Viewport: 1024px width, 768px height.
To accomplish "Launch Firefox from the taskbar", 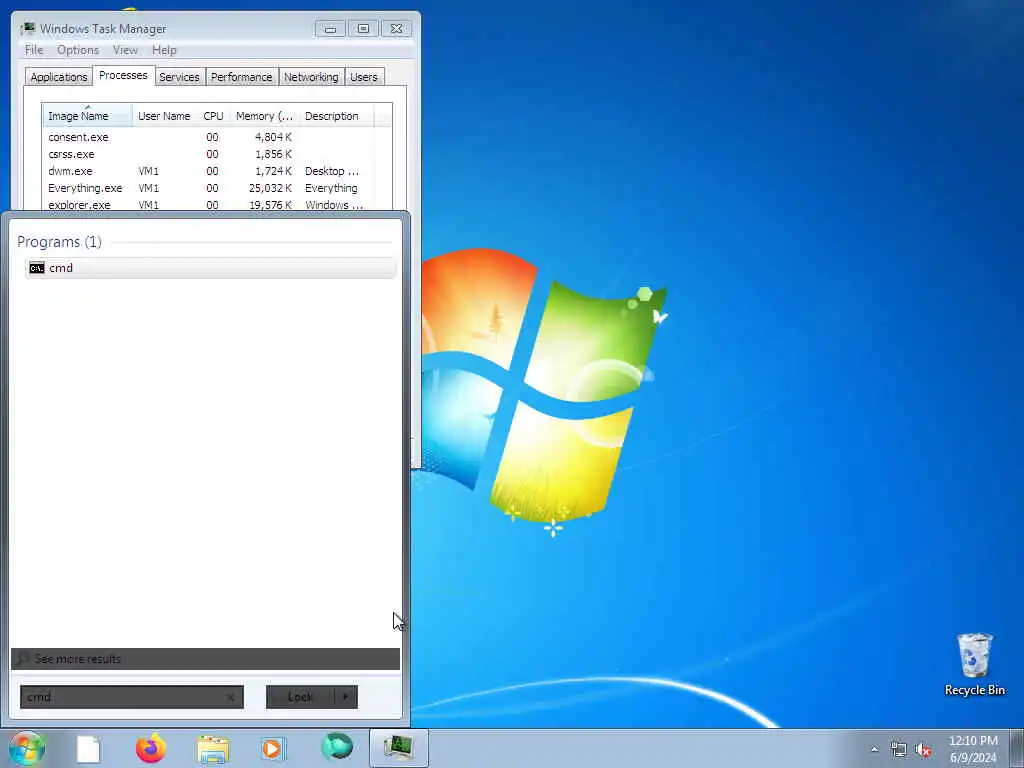I will tap(150, 748).
